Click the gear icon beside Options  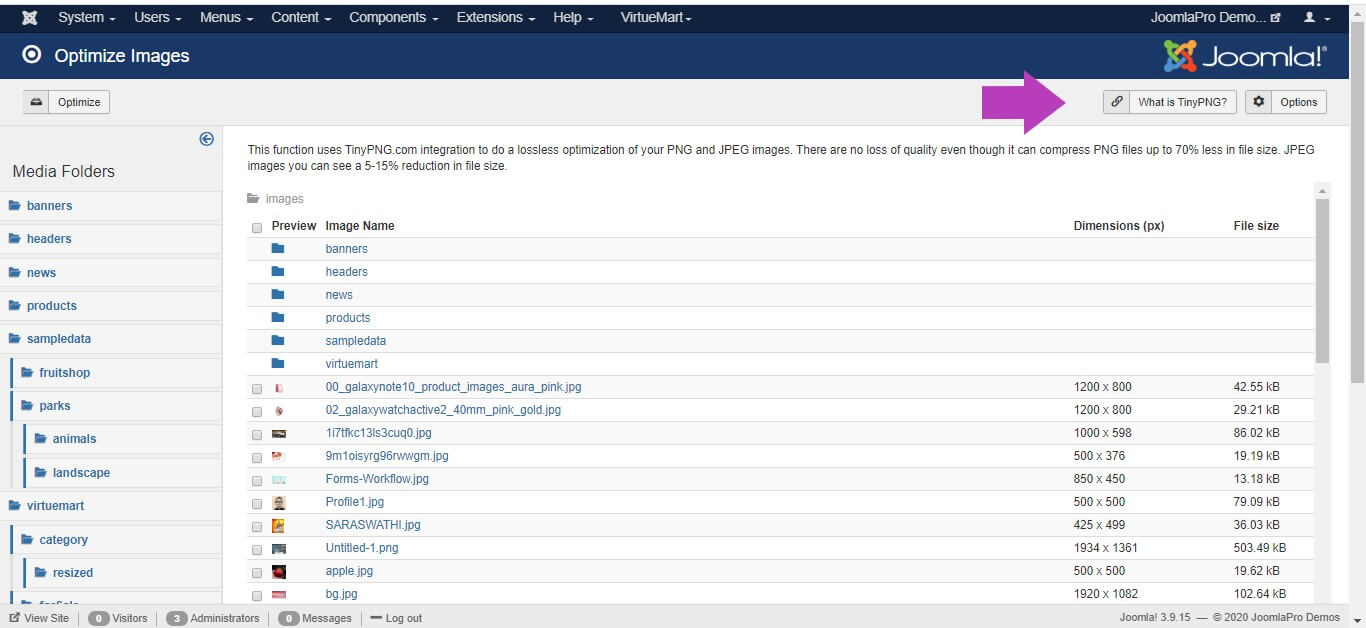point(1259,102)
